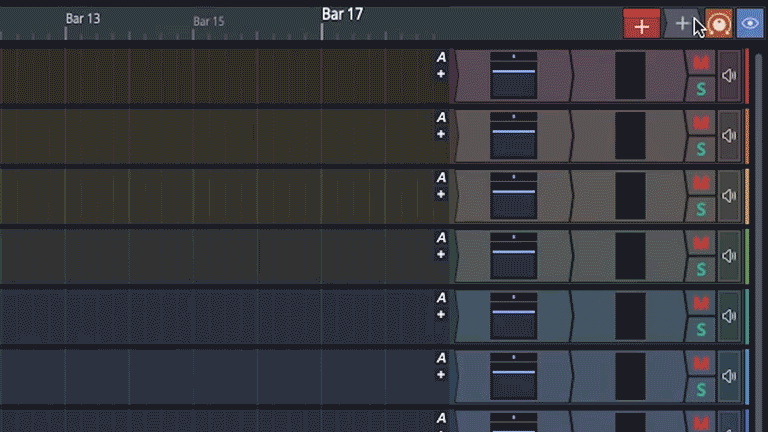Image resolution: width=768 pixels, height=432 pixels.
Task: Click level meter on sixth blue track
Action: coord(630,377)
